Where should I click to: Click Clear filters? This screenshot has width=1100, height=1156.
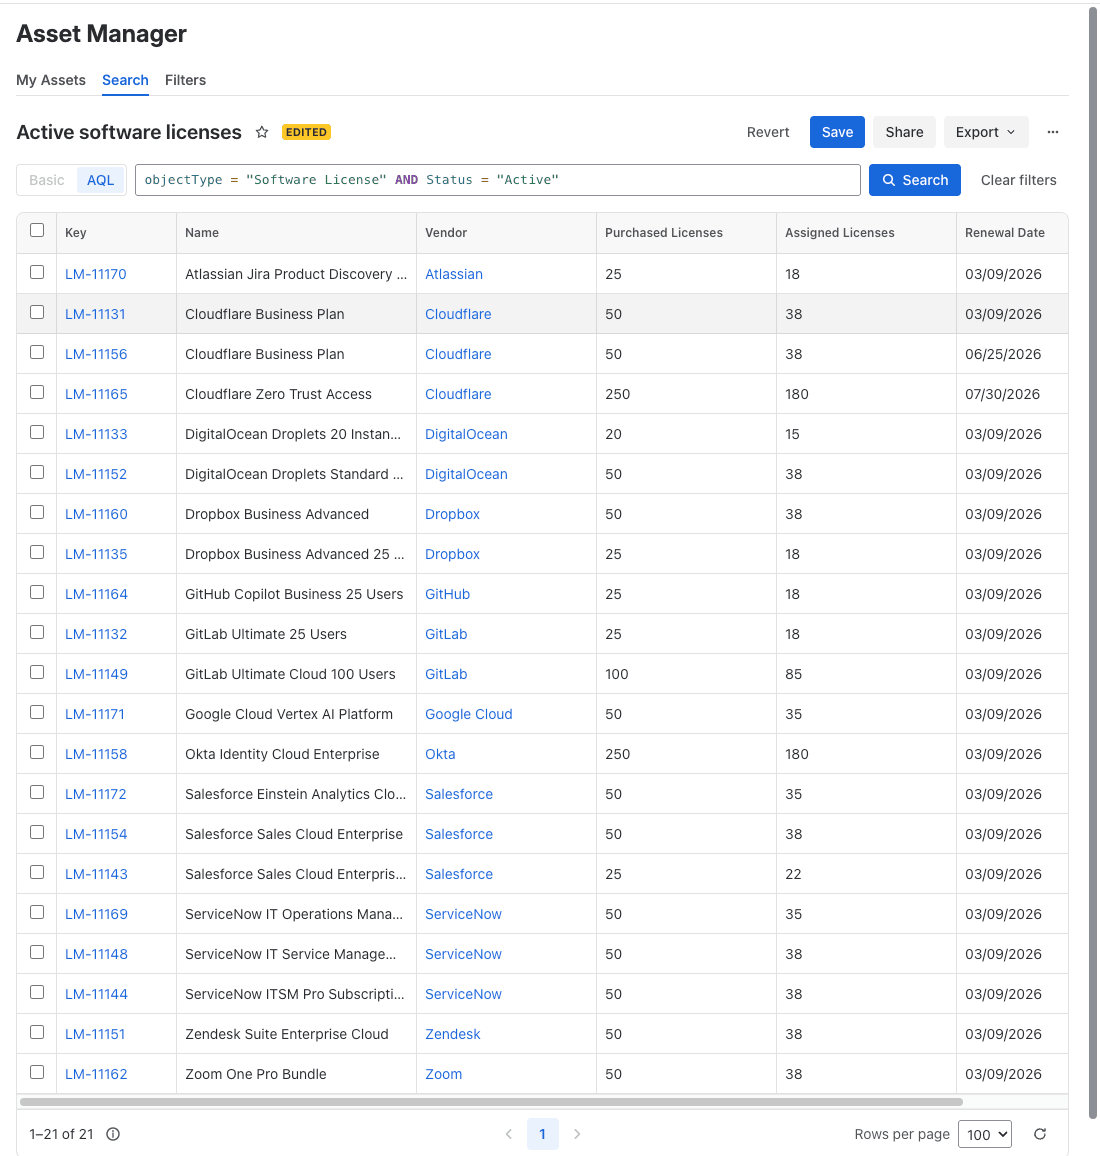click(x=1018, y=180)
